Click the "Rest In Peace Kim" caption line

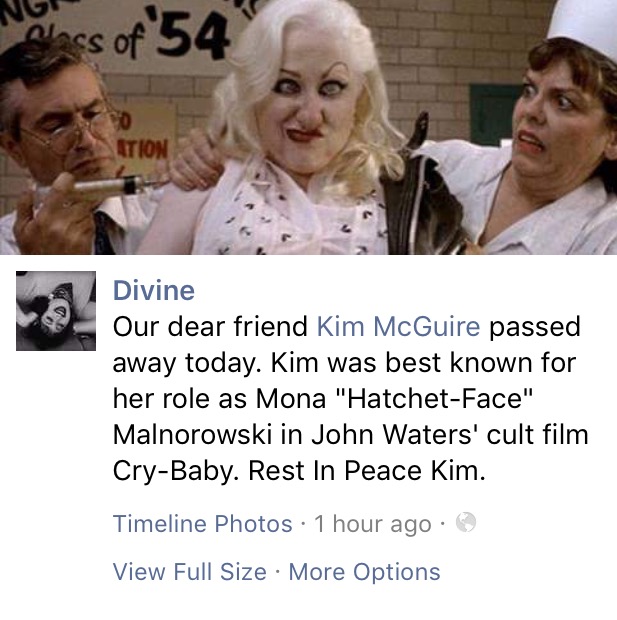tap(367, 471)
